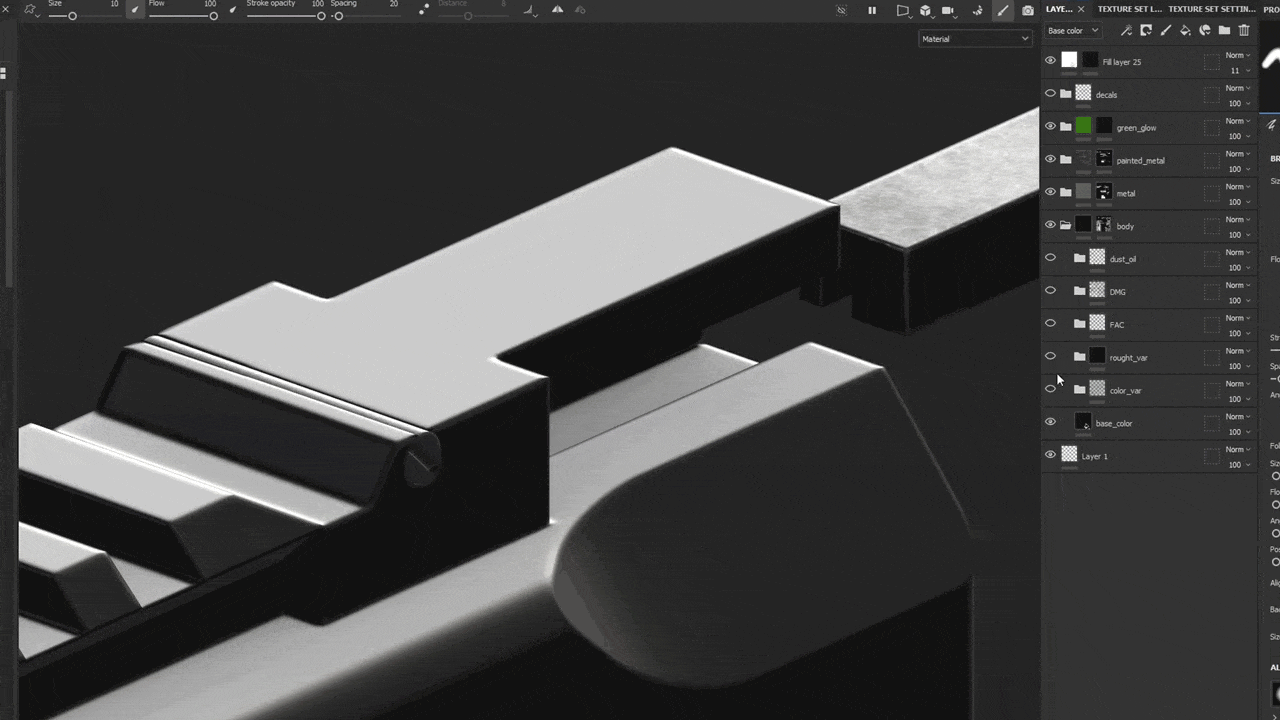Open symmetry settings icon
The width and height of the screenshot is (1280, 720).
pyautogui.click(x=580, y=10)
